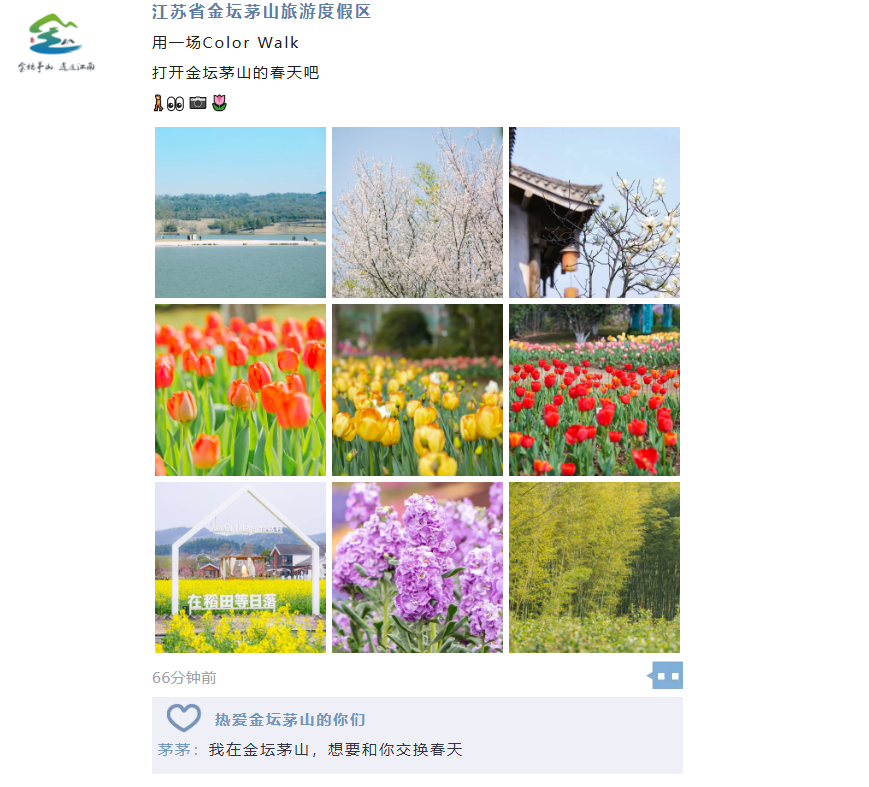Open the yellow tulips photo
The height and width of the screenshot is (787, 869).
417,390
